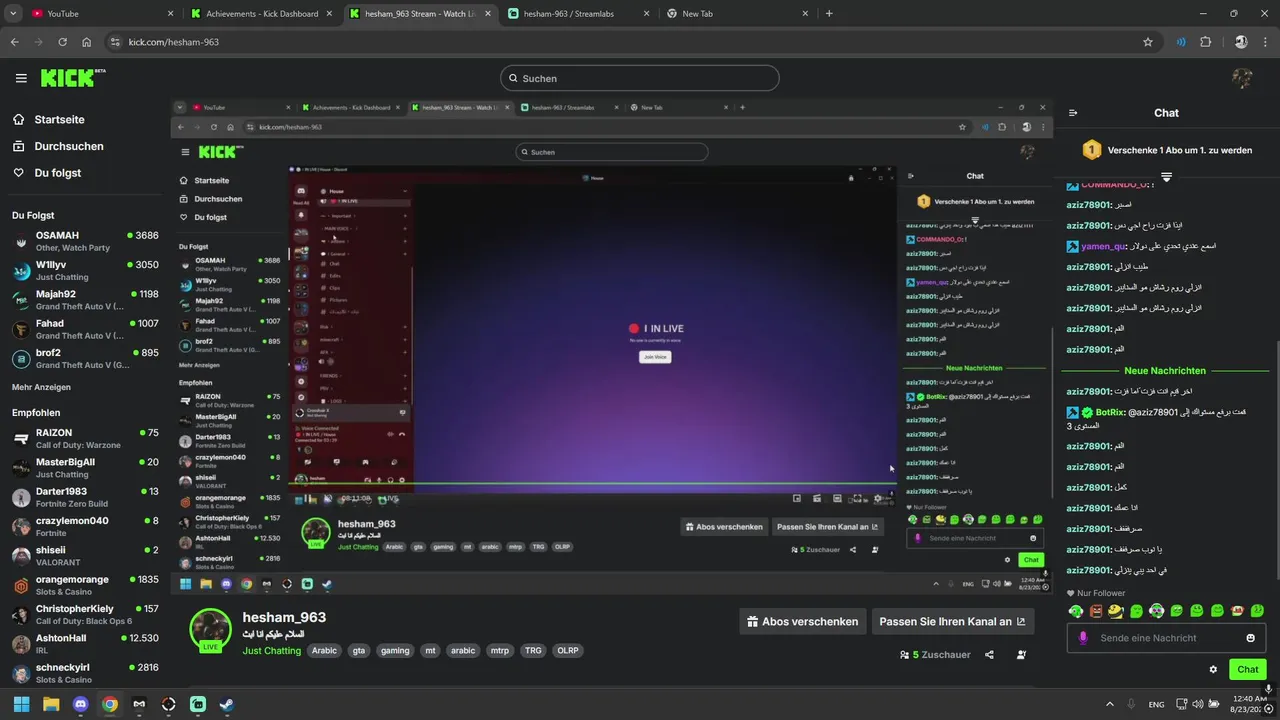The height and width of the screenshot is (720, 1280).
Task: Open Steam from the taskbar
Action: (x=227, y=704)
